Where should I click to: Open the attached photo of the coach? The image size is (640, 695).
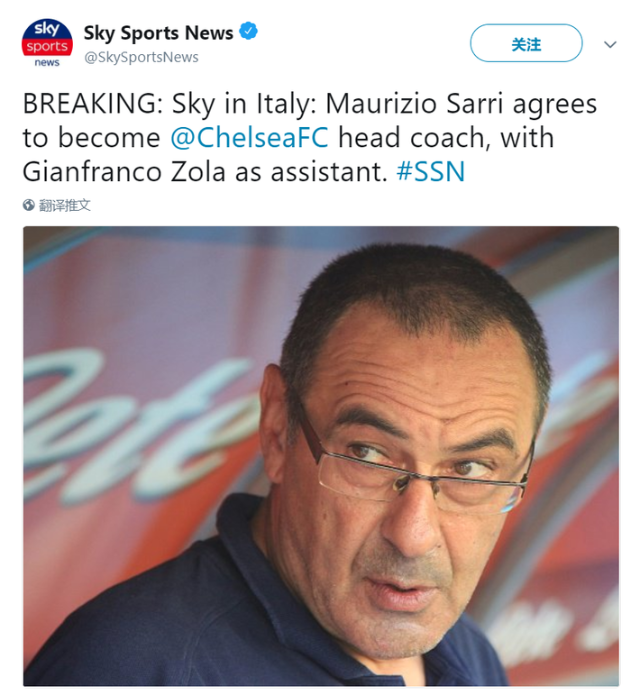click(x=321, y=456)
